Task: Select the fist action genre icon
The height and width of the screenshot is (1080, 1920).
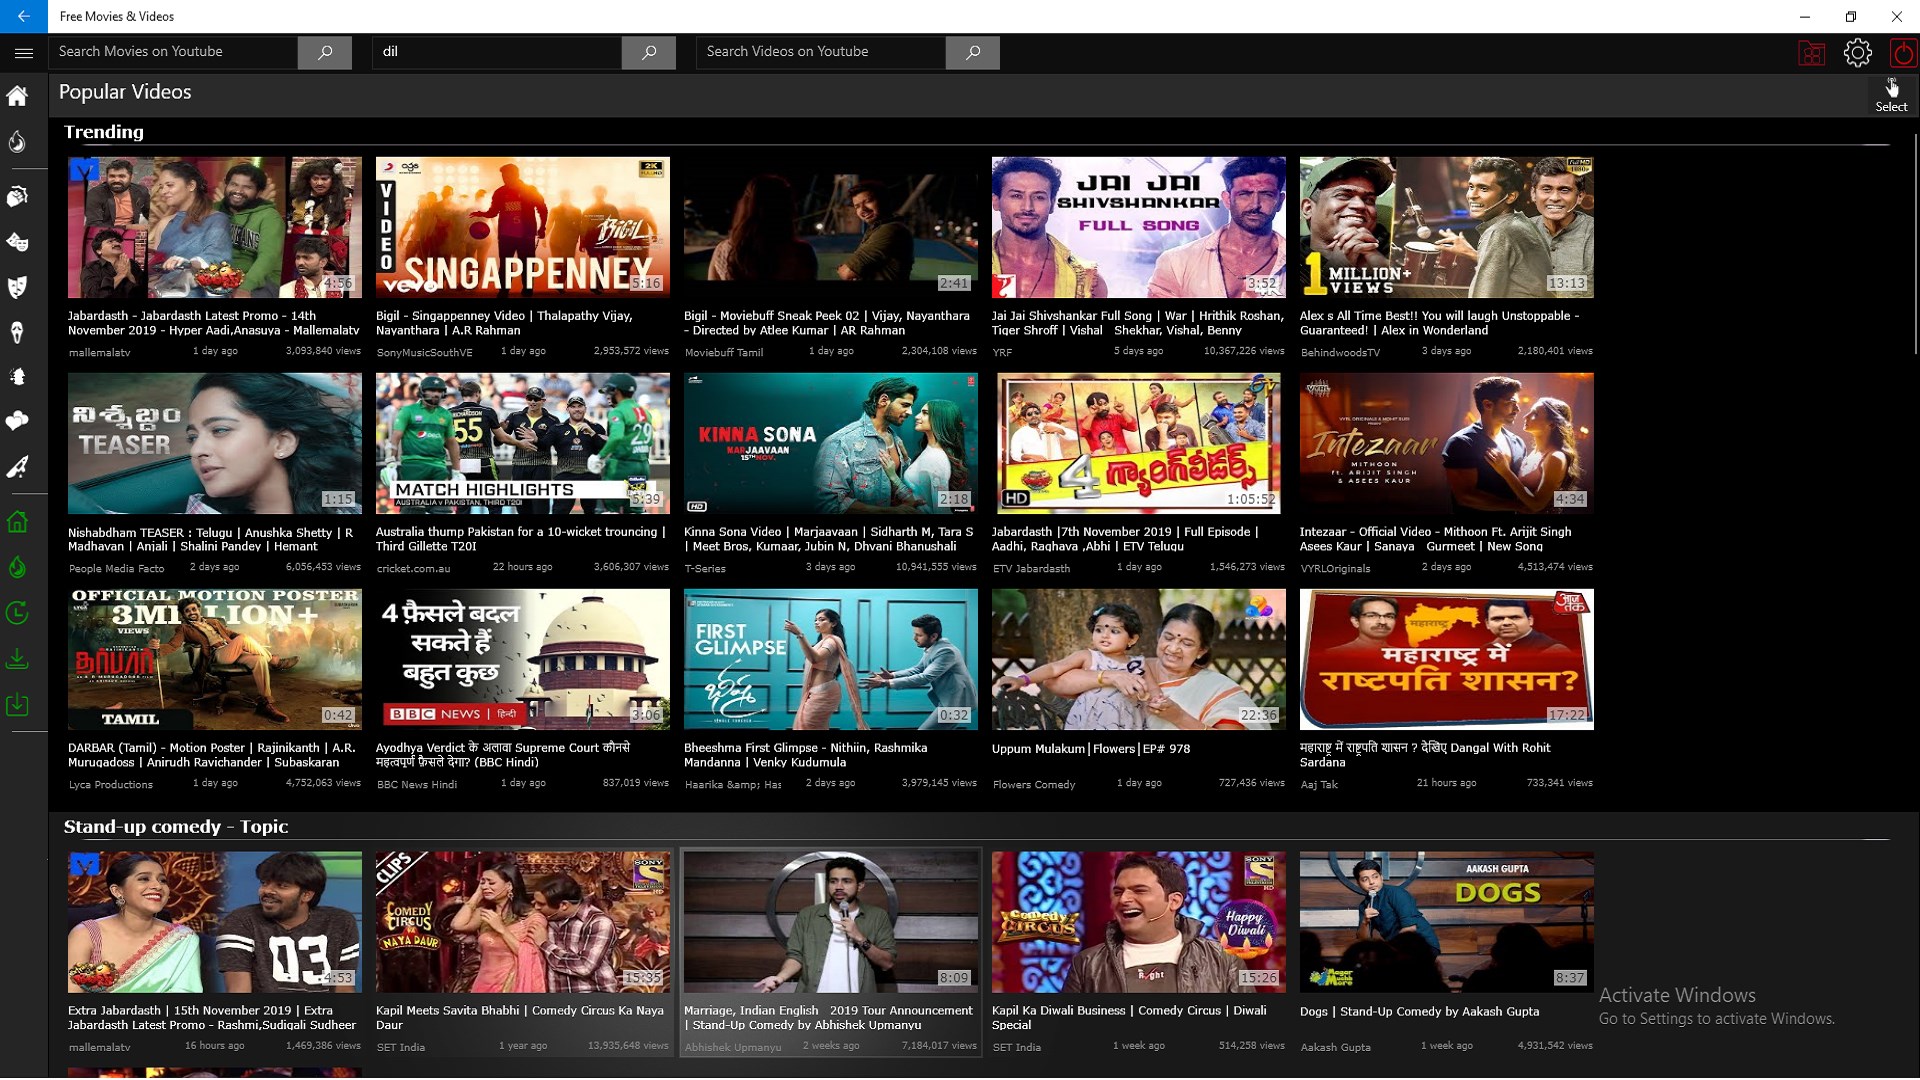Action: pos(17,196)
